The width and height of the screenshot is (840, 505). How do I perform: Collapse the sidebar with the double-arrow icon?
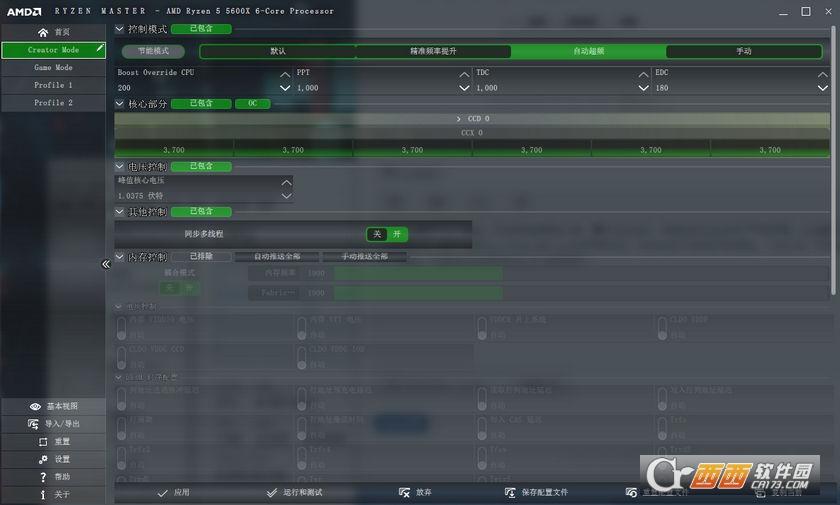click(106, 264)
